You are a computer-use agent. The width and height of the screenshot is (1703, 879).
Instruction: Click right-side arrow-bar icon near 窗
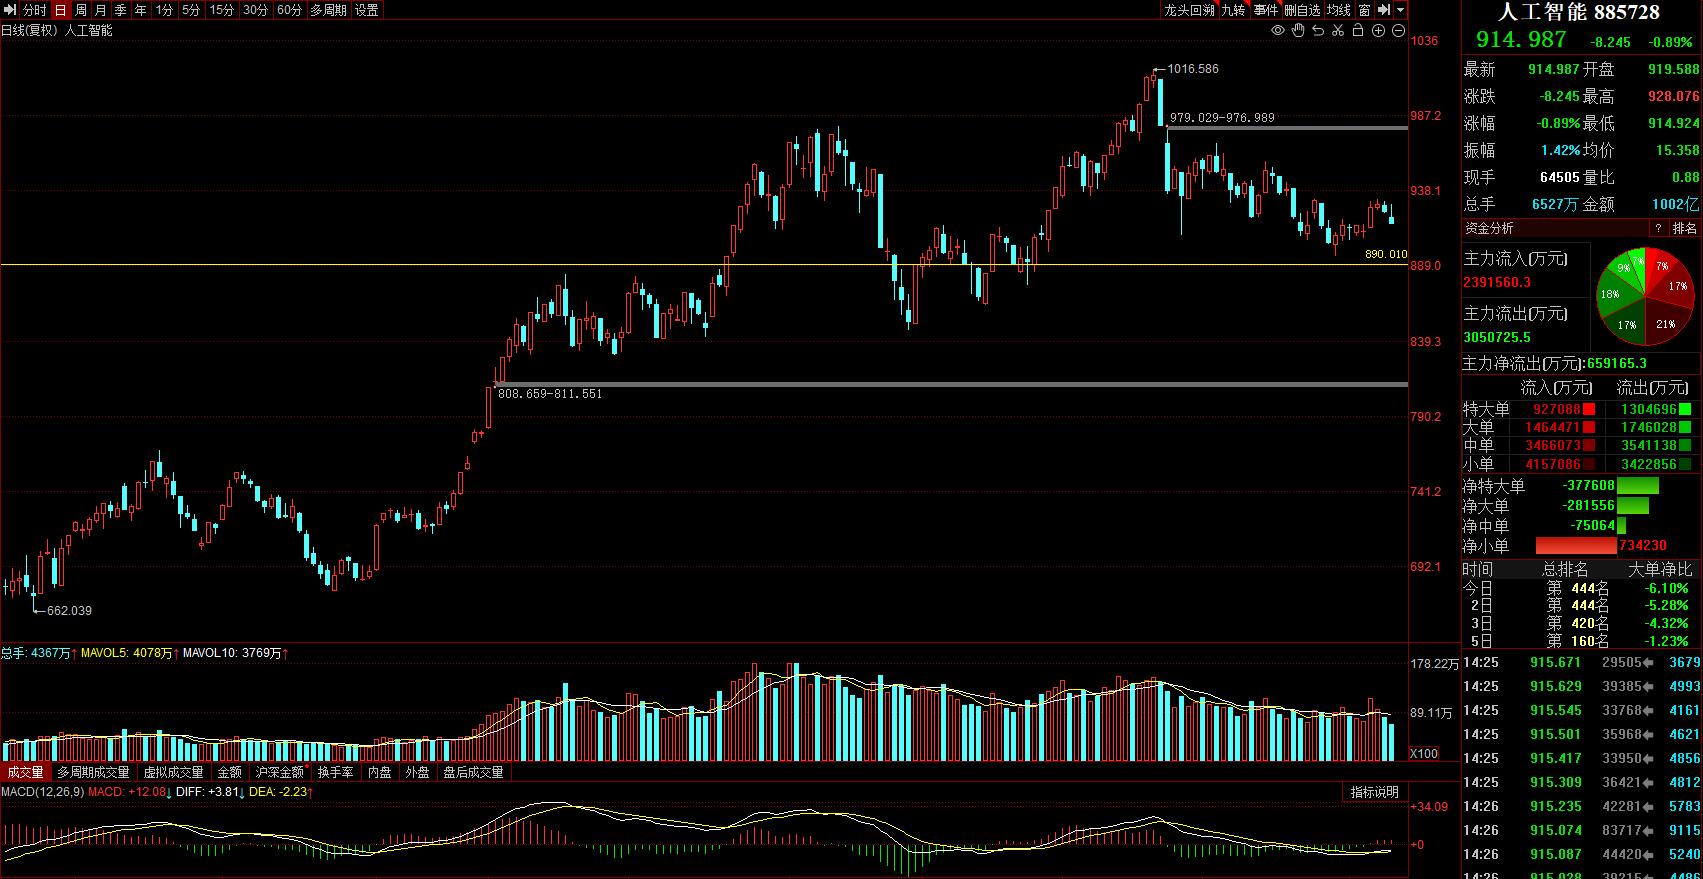click(1384, 10)
